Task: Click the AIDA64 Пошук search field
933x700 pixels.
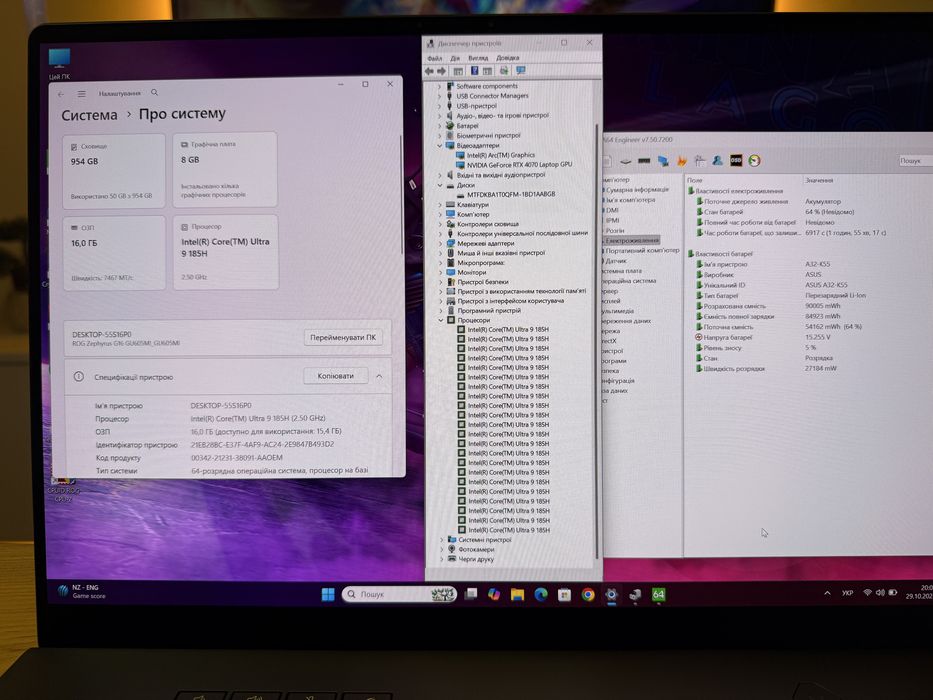Action: (916, 161)
